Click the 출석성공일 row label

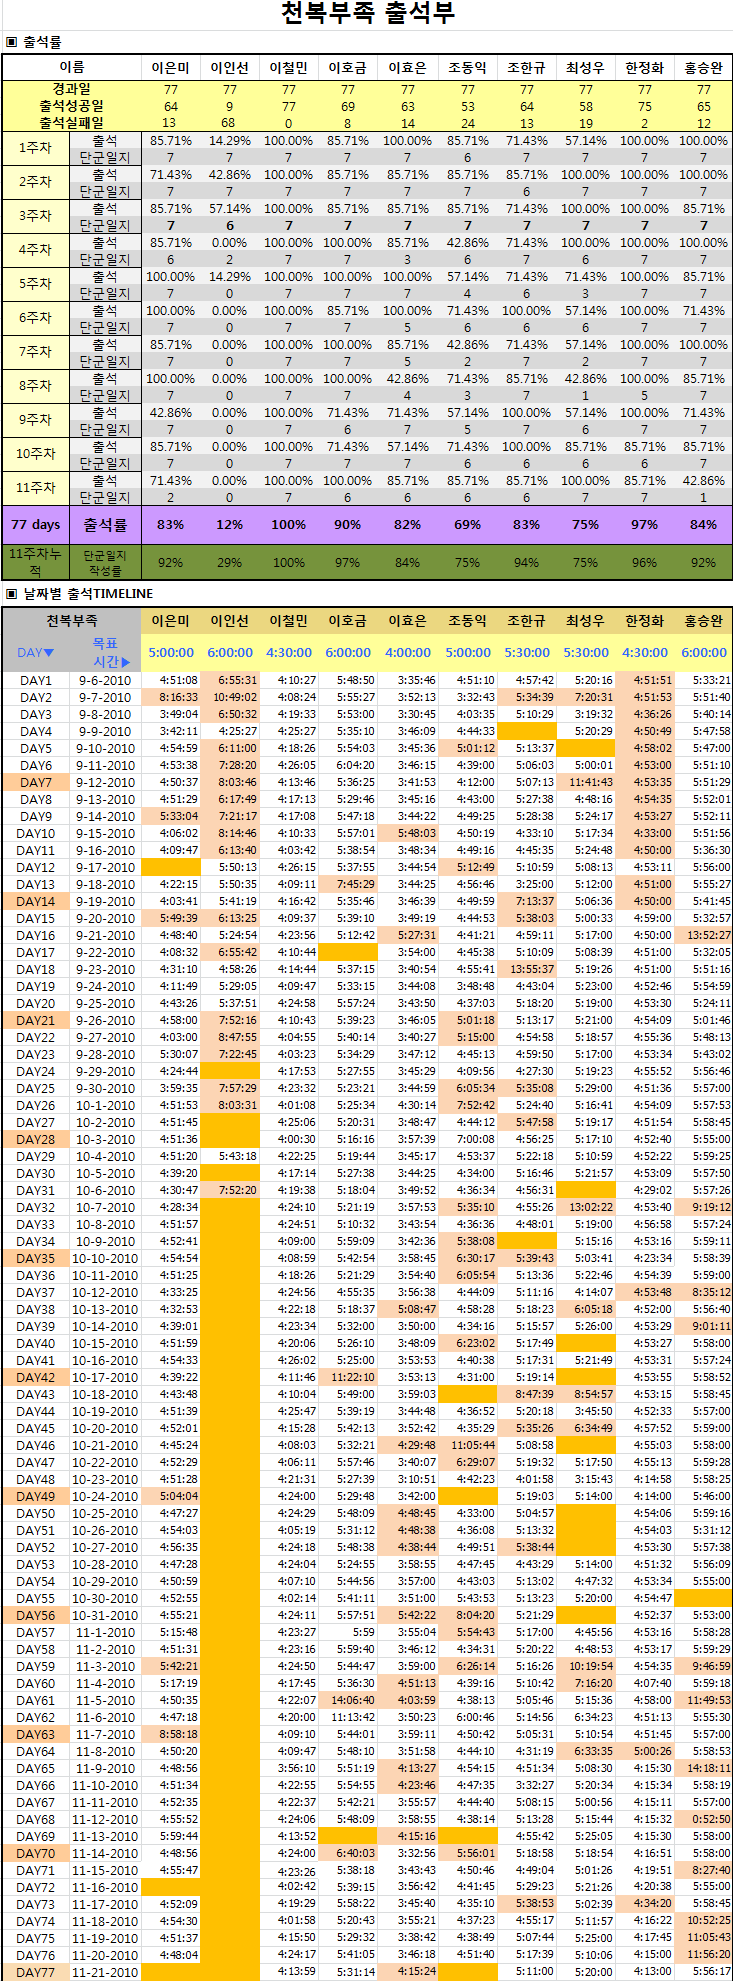pyautogui.click(x=71, y=106)
